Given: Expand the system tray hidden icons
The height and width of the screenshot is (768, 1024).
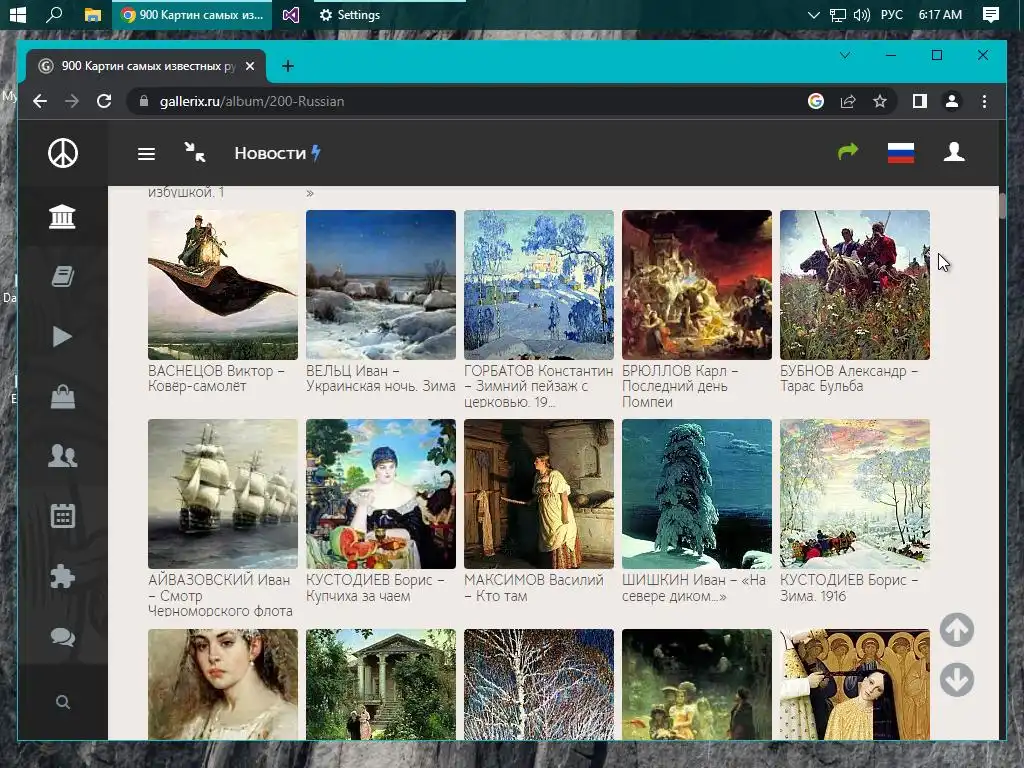Looking at the screenshot, I should tap(814, 15).
